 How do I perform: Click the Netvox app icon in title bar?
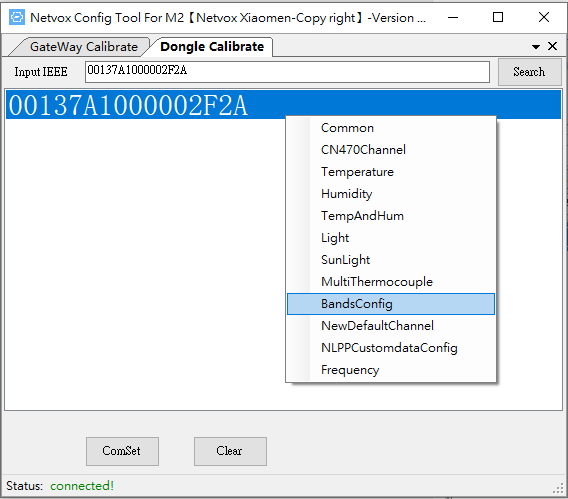point(17,17)
